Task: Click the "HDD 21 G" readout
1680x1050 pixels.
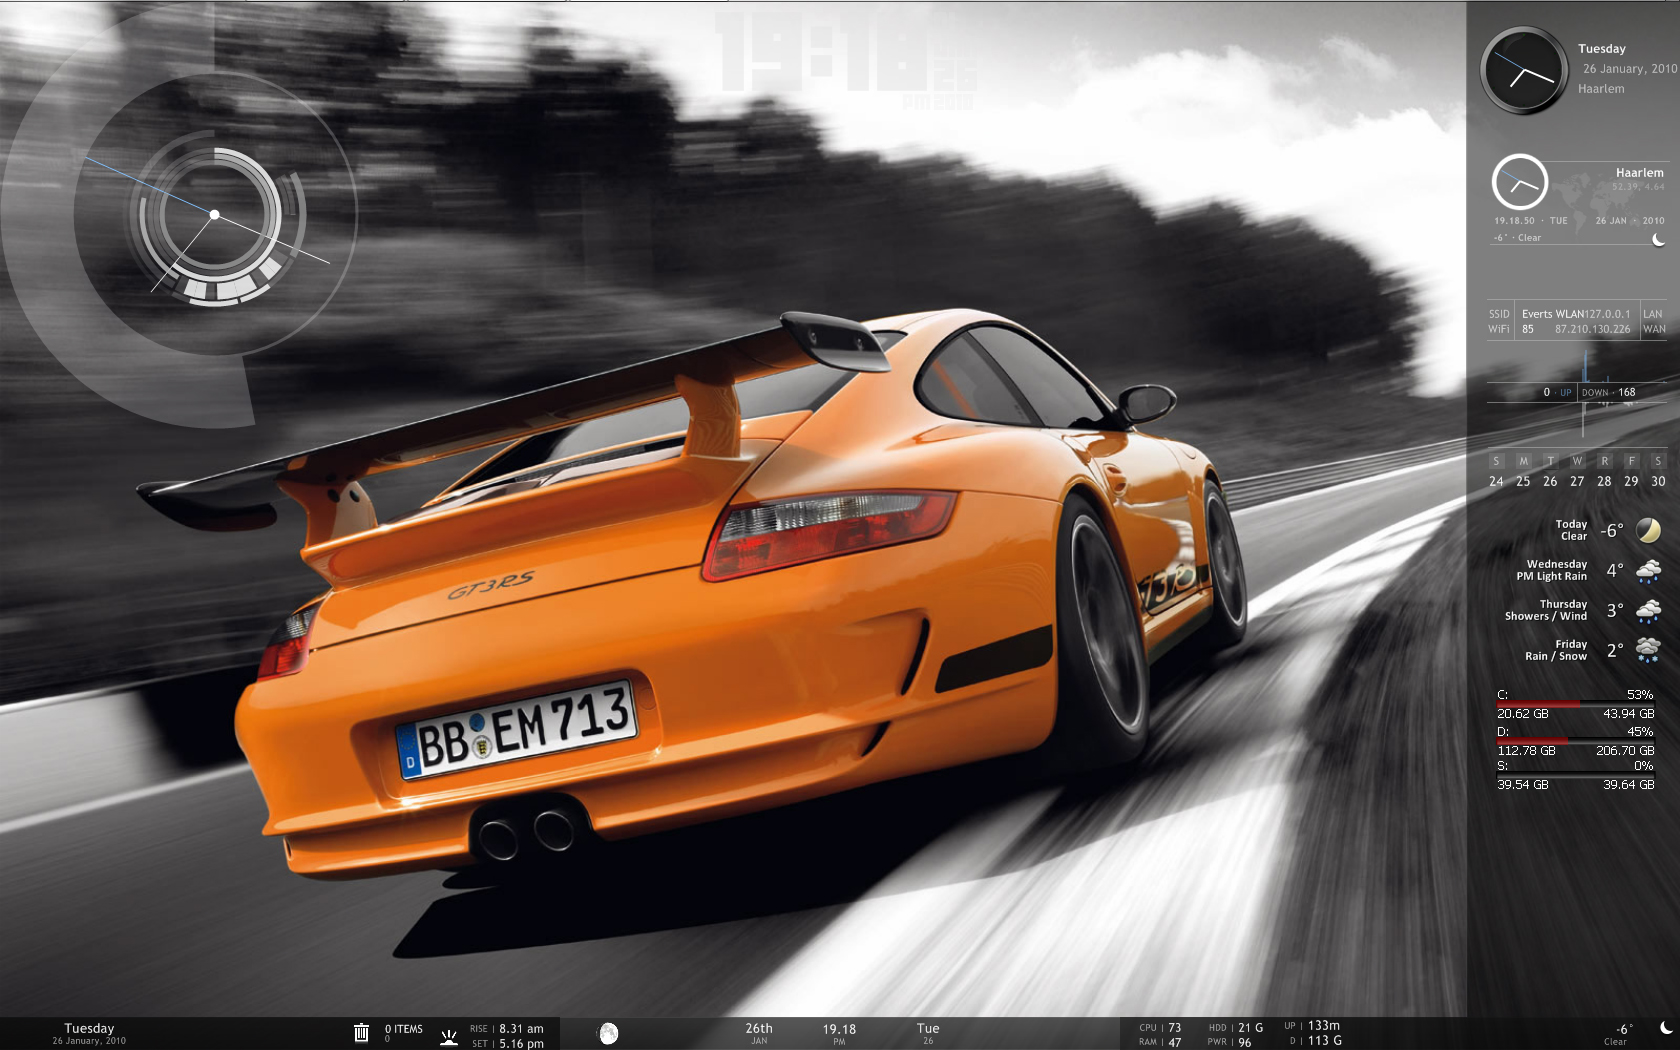Action: (1236, 1027)
